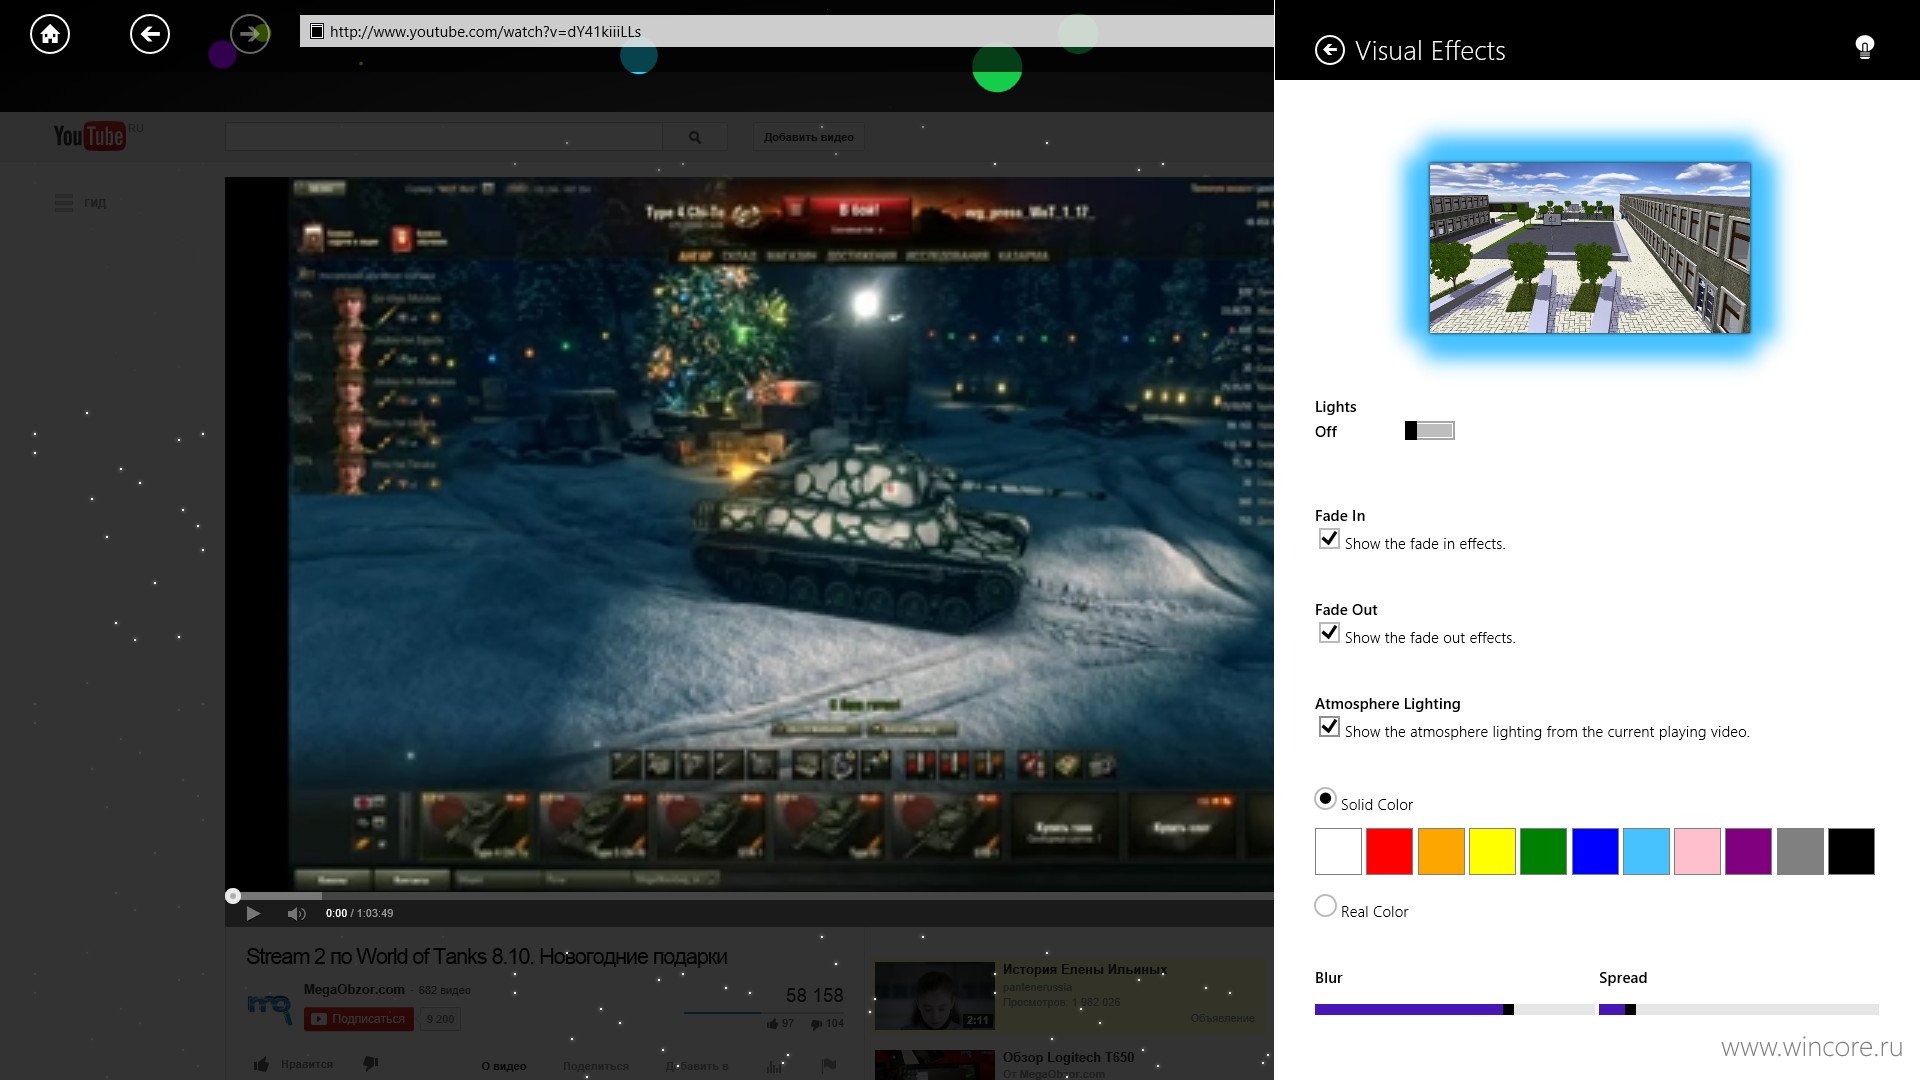Like the video with thumbs up icon
Image resolution: width=1920 pixels, height=1080 pixels.
261,1065
